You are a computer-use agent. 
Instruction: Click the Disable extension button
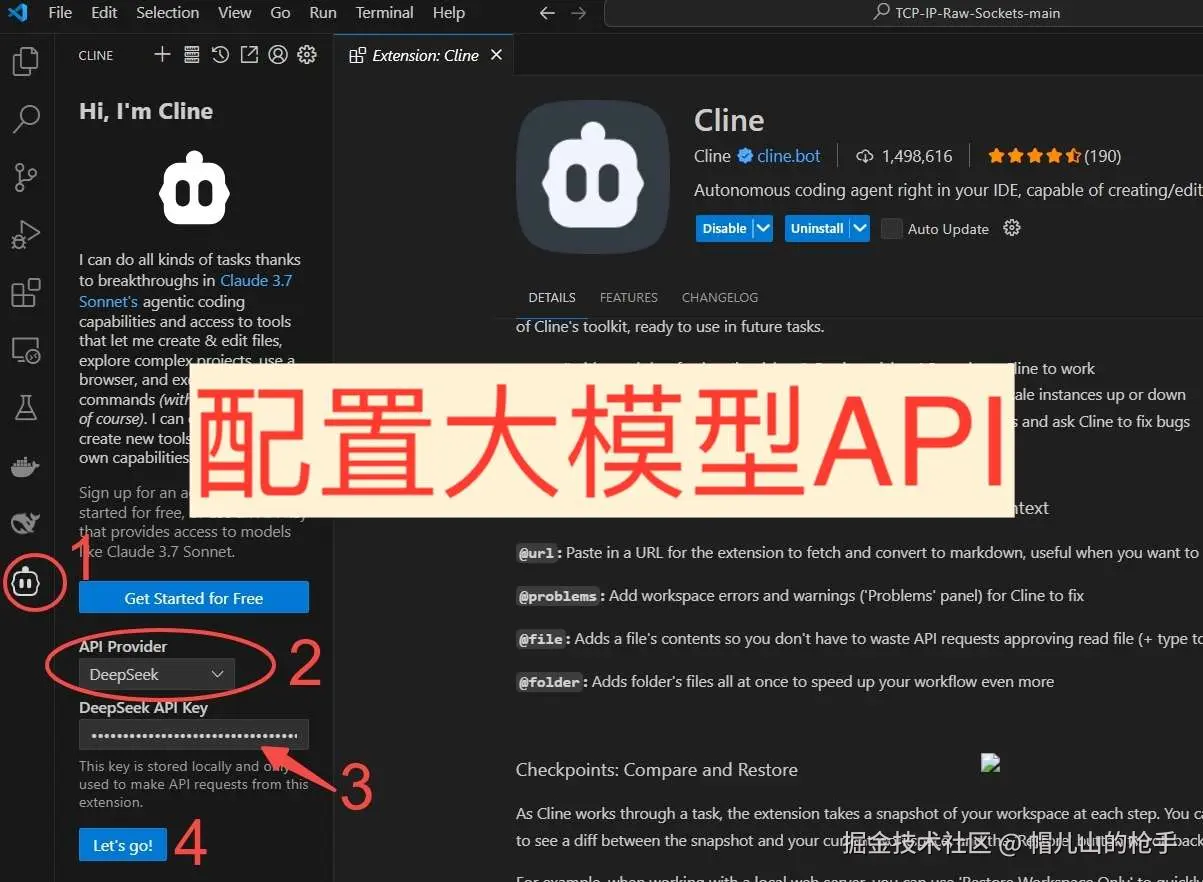coord(724,228)
